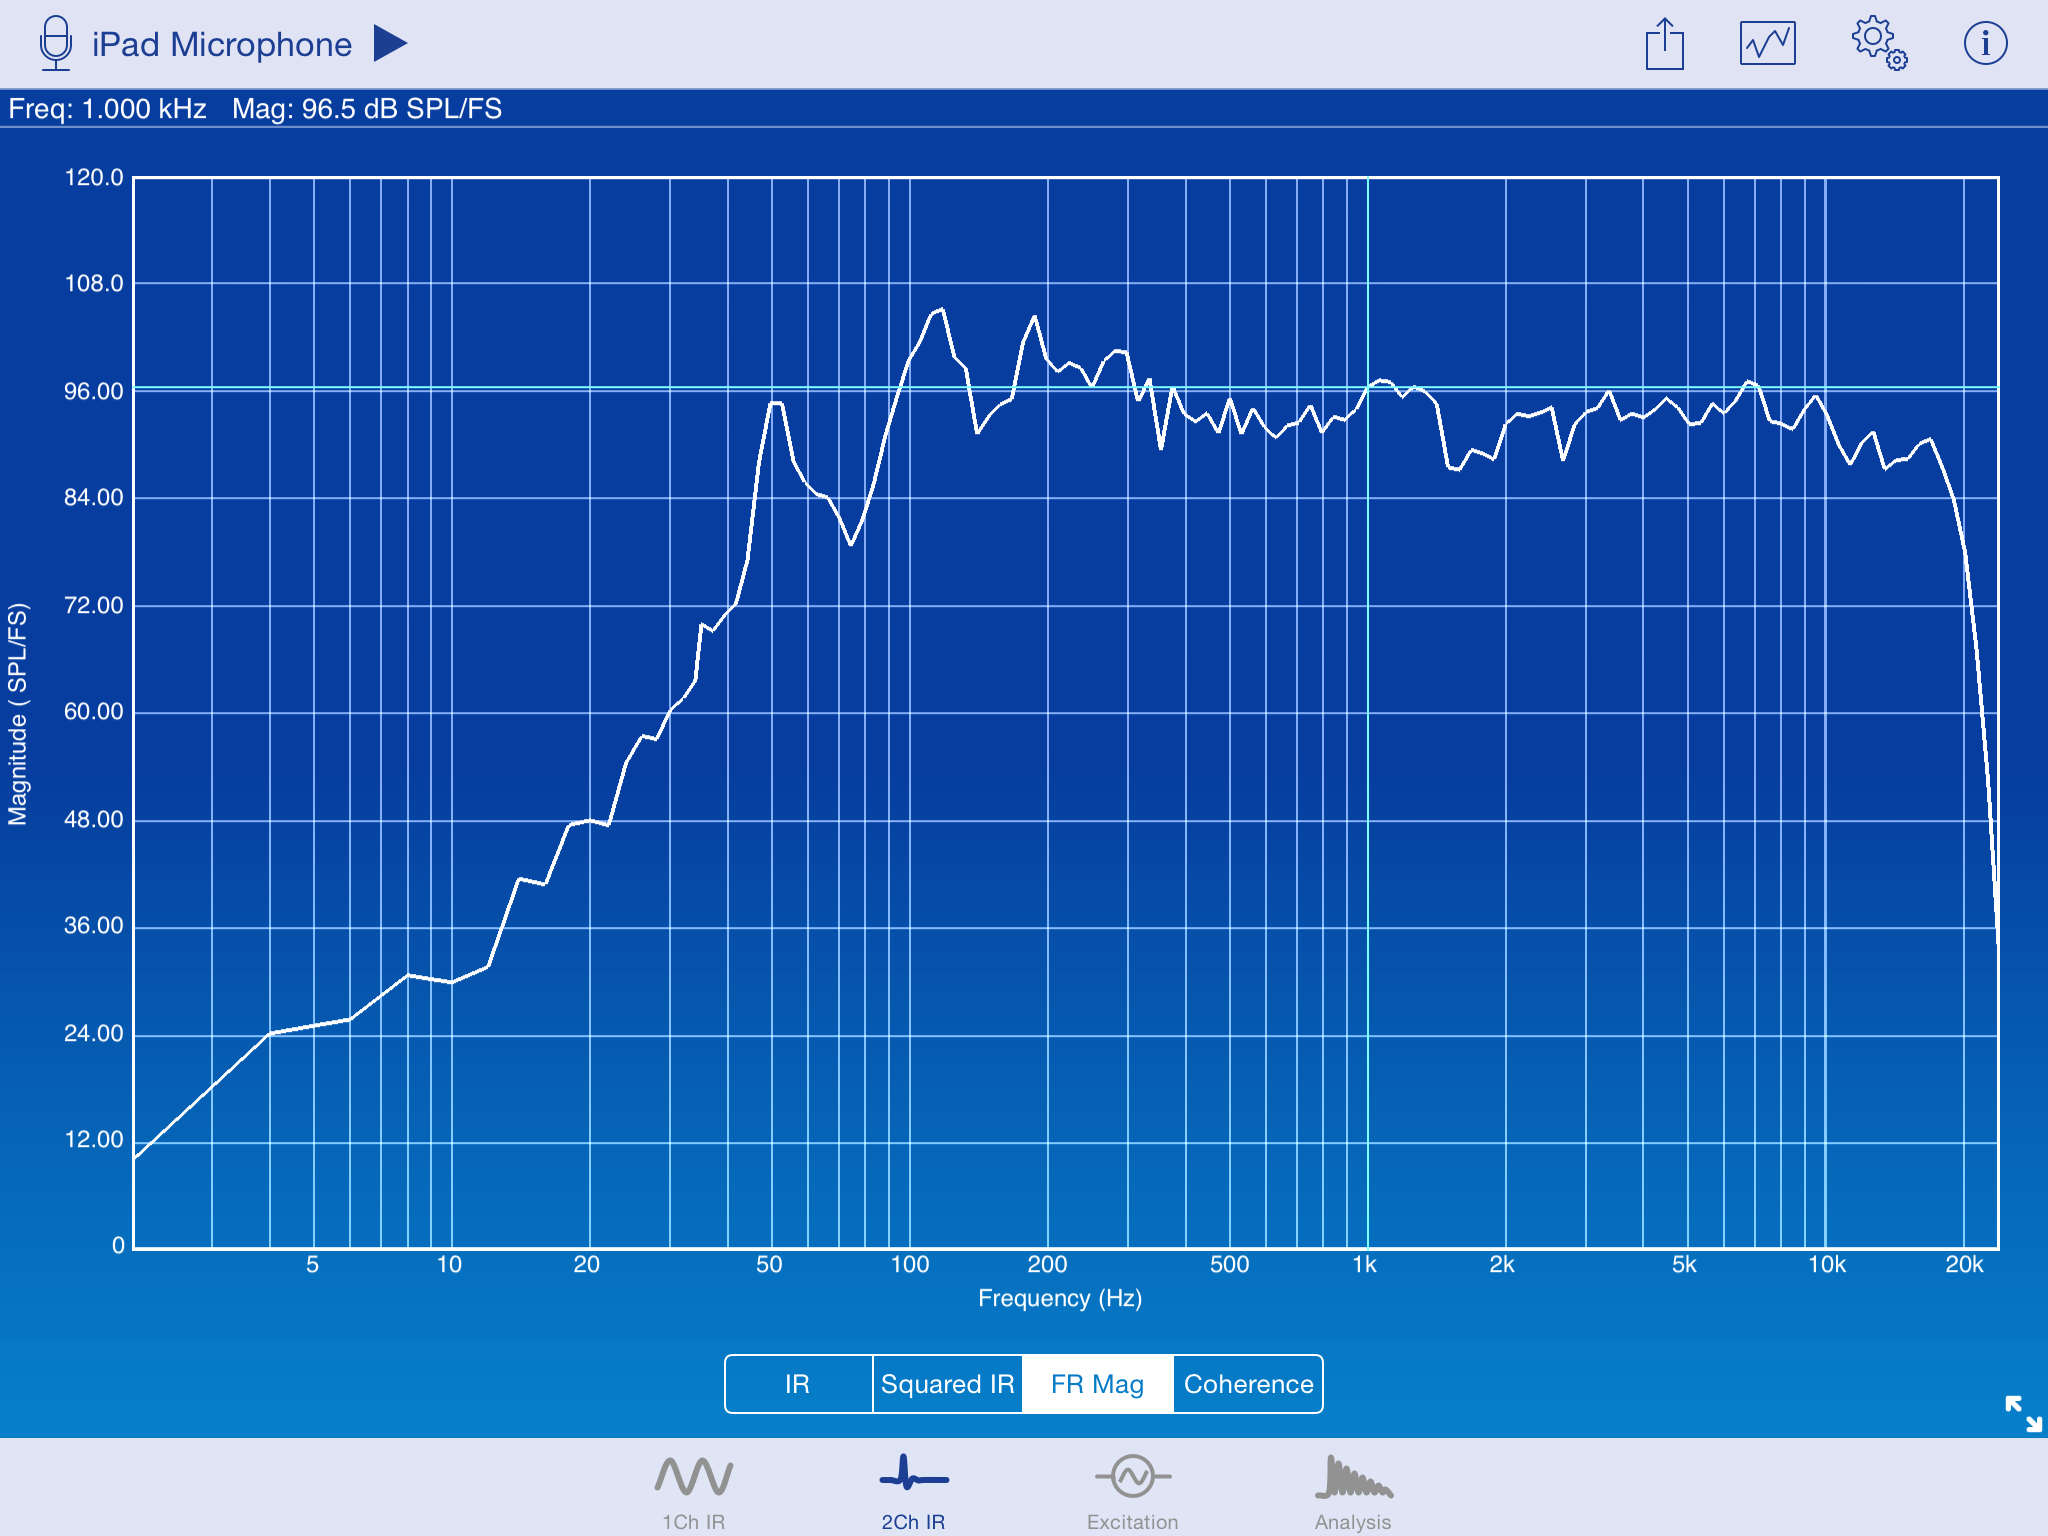Tap the Frequency (Hz) axis label

click(x=1059, y=1298)
